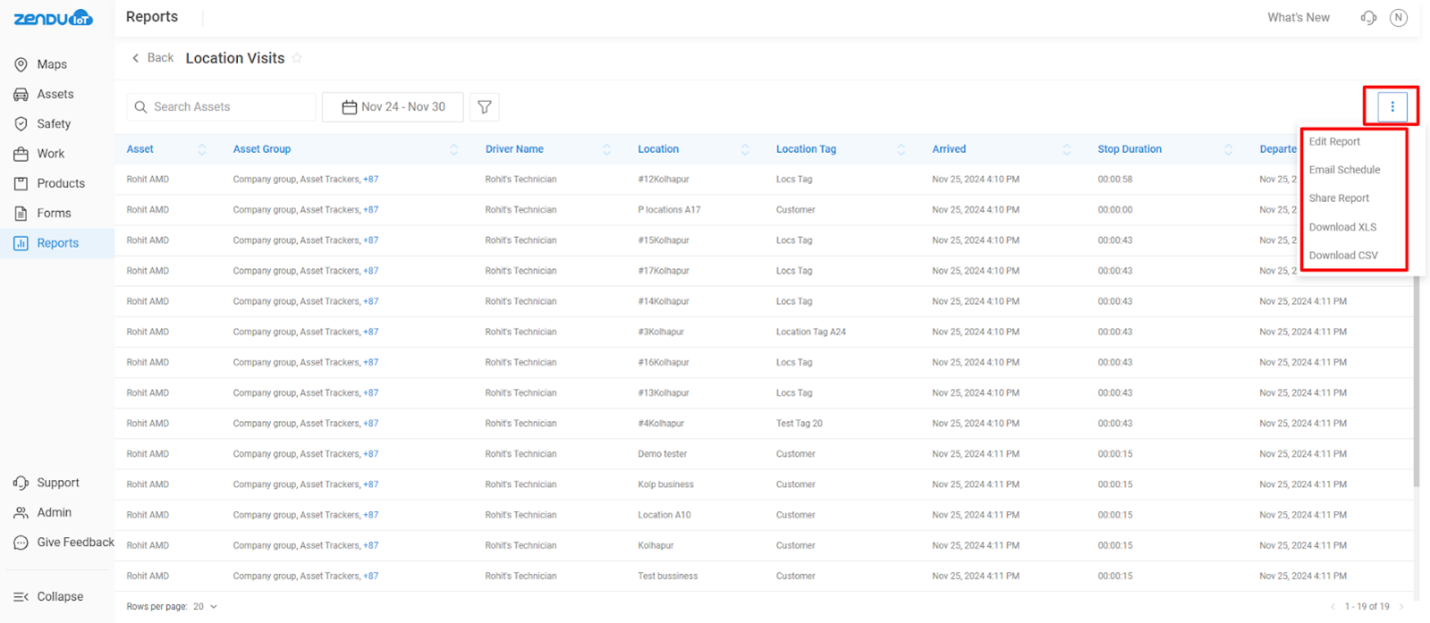Image resolution: width=1430 pixels, height=623 pixels.
Task: Click the search magnifier icon
Action: pos(141,107)
